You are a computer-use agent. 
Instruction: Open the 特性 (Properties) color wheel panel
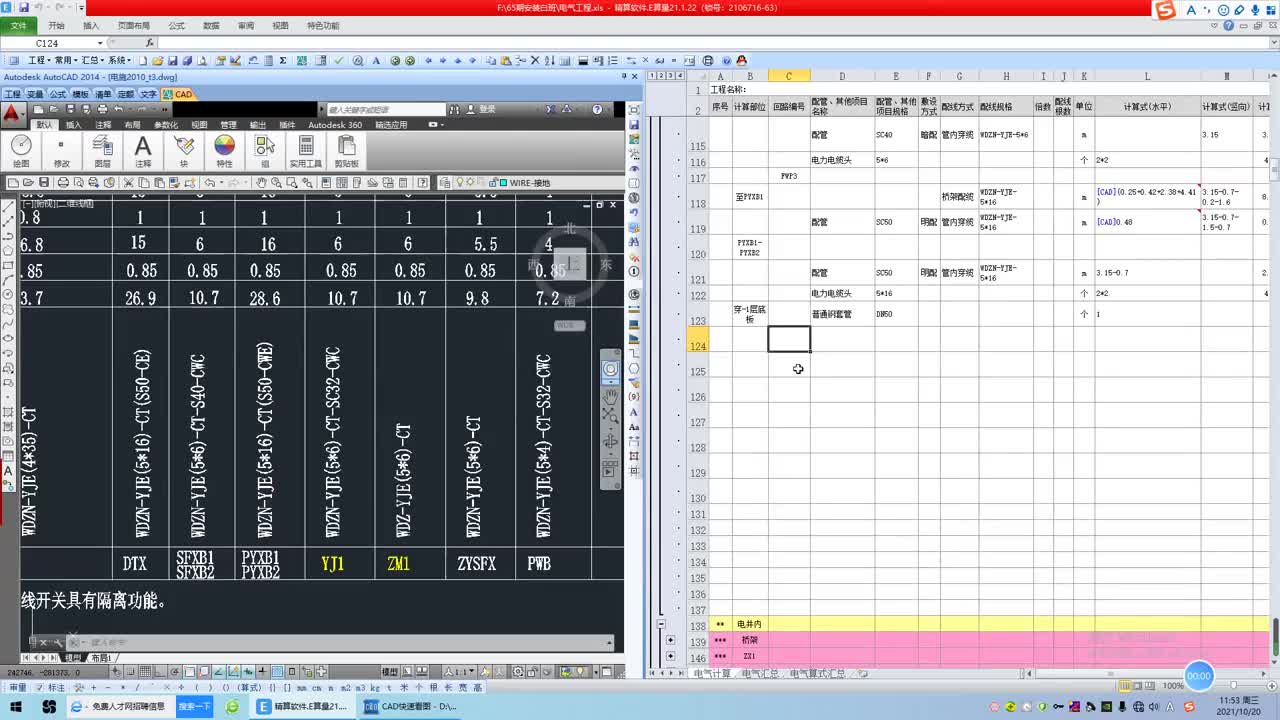point(224,152)
